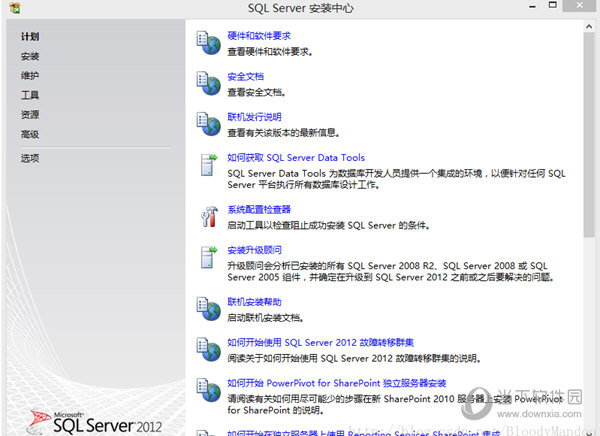Go to the 高级 section

(x=30, y=134)
